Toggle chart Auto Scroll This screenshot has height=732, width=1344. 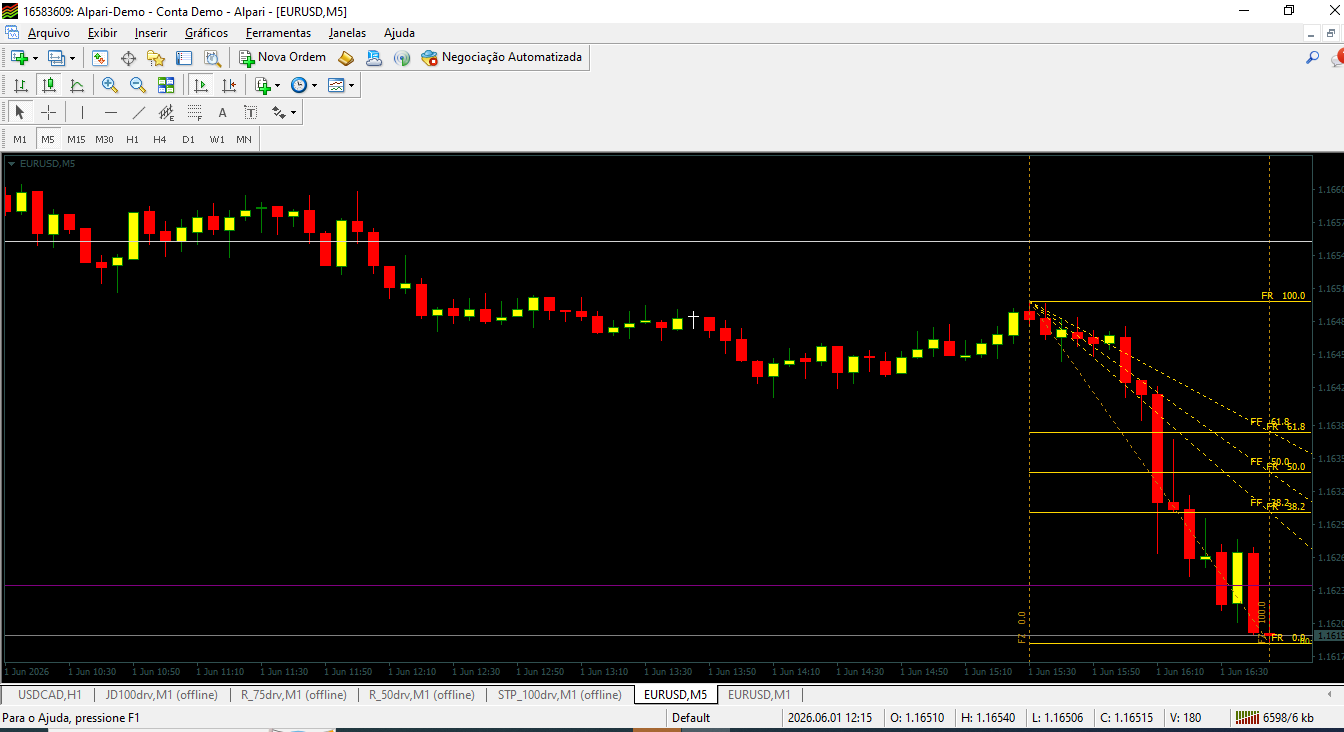tap(201, 85)
